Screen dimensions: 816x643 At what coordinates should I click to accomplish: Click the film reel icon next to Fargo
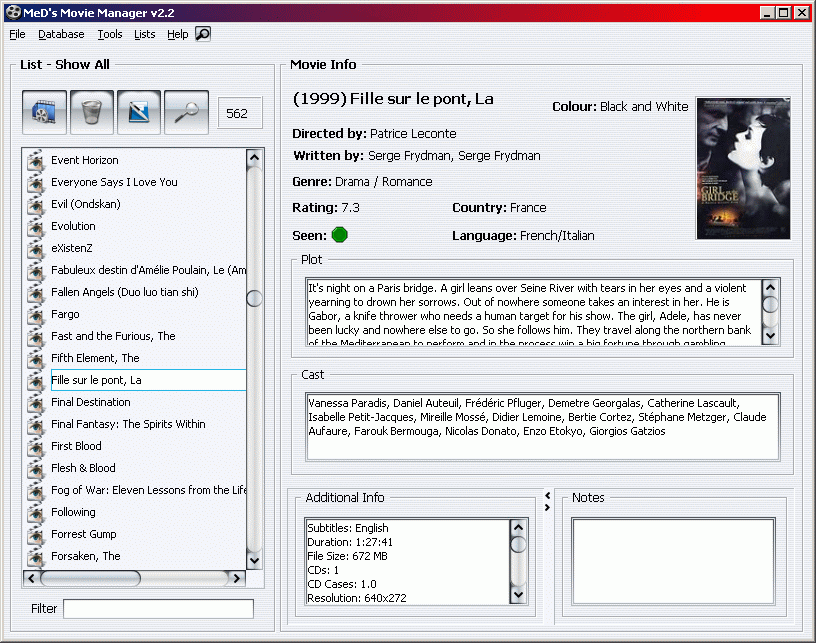(36, 314)
